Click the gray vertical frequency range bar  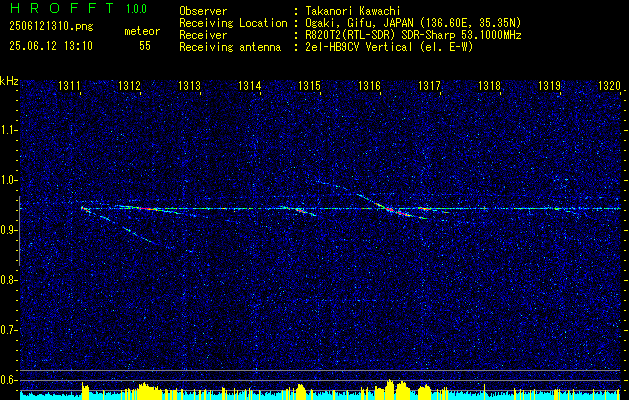(19, 231)
